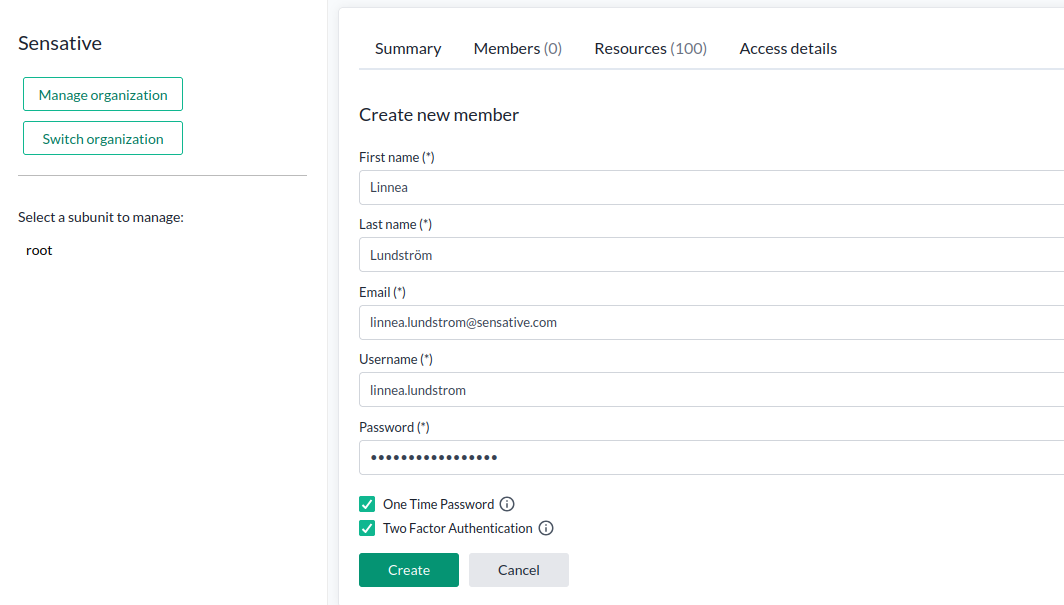This screenshot has width=1064, height=605.
Task: Click the One Time Password info icon
Action: point(507,504)
